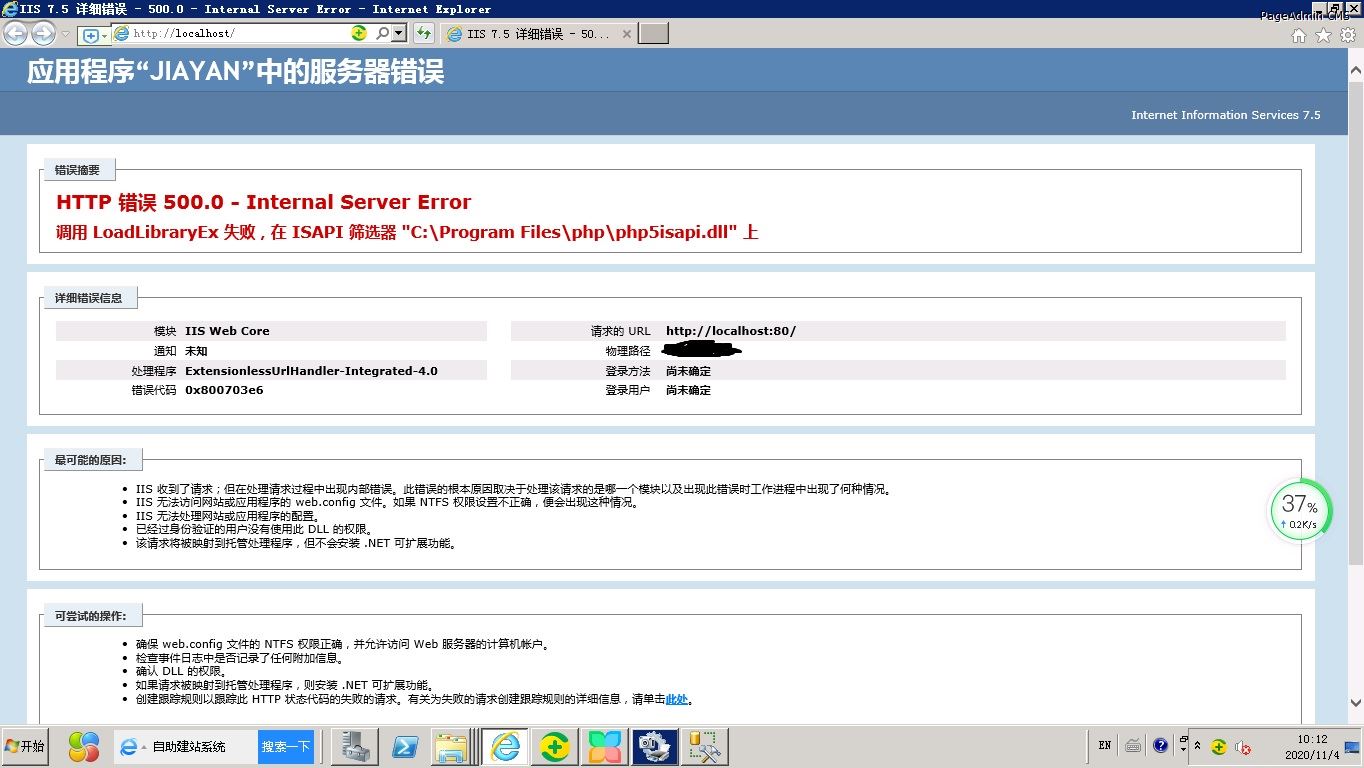Click the php5isapi.dll LoadLibraryEx error line
This screenshot has height=768, width=1364.
(407, 233)
